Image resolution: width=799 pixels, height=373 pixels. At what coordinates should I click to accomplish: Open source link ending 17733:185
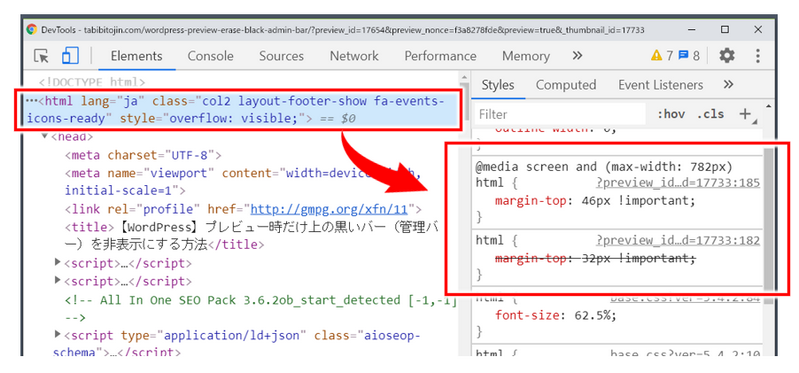678,183
